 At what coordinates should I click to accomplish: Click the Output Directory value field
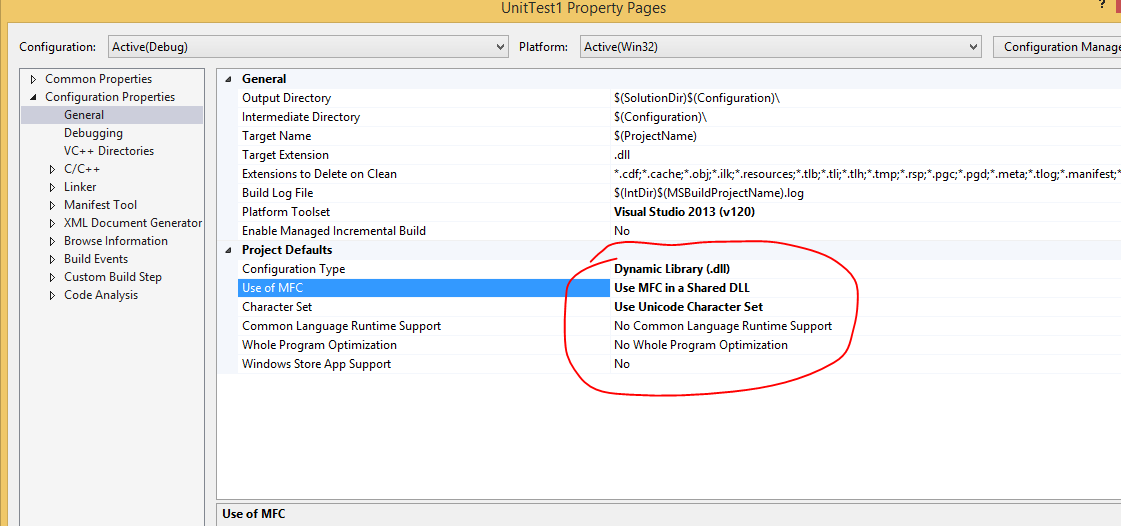[x=696, y=98]
